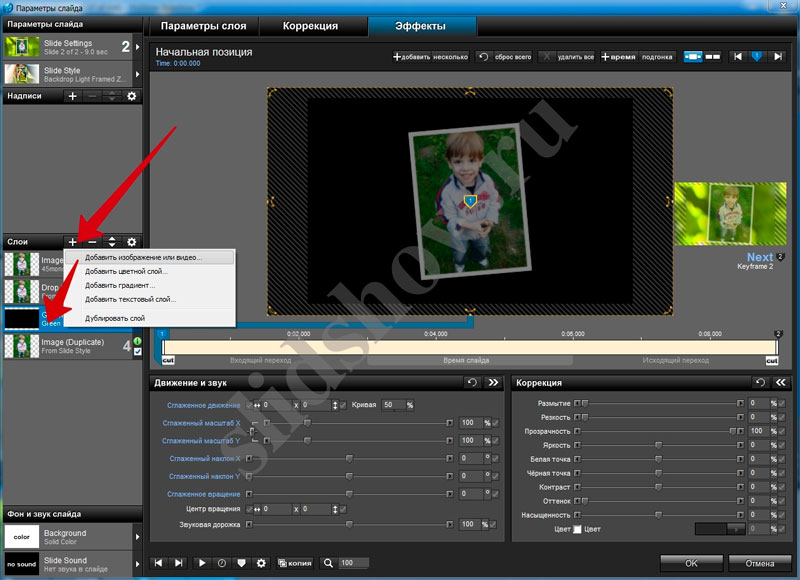The height and width of the screenshot is (580, 800).
Task: Click сброс всего reset button
Action: click(505, 57)
